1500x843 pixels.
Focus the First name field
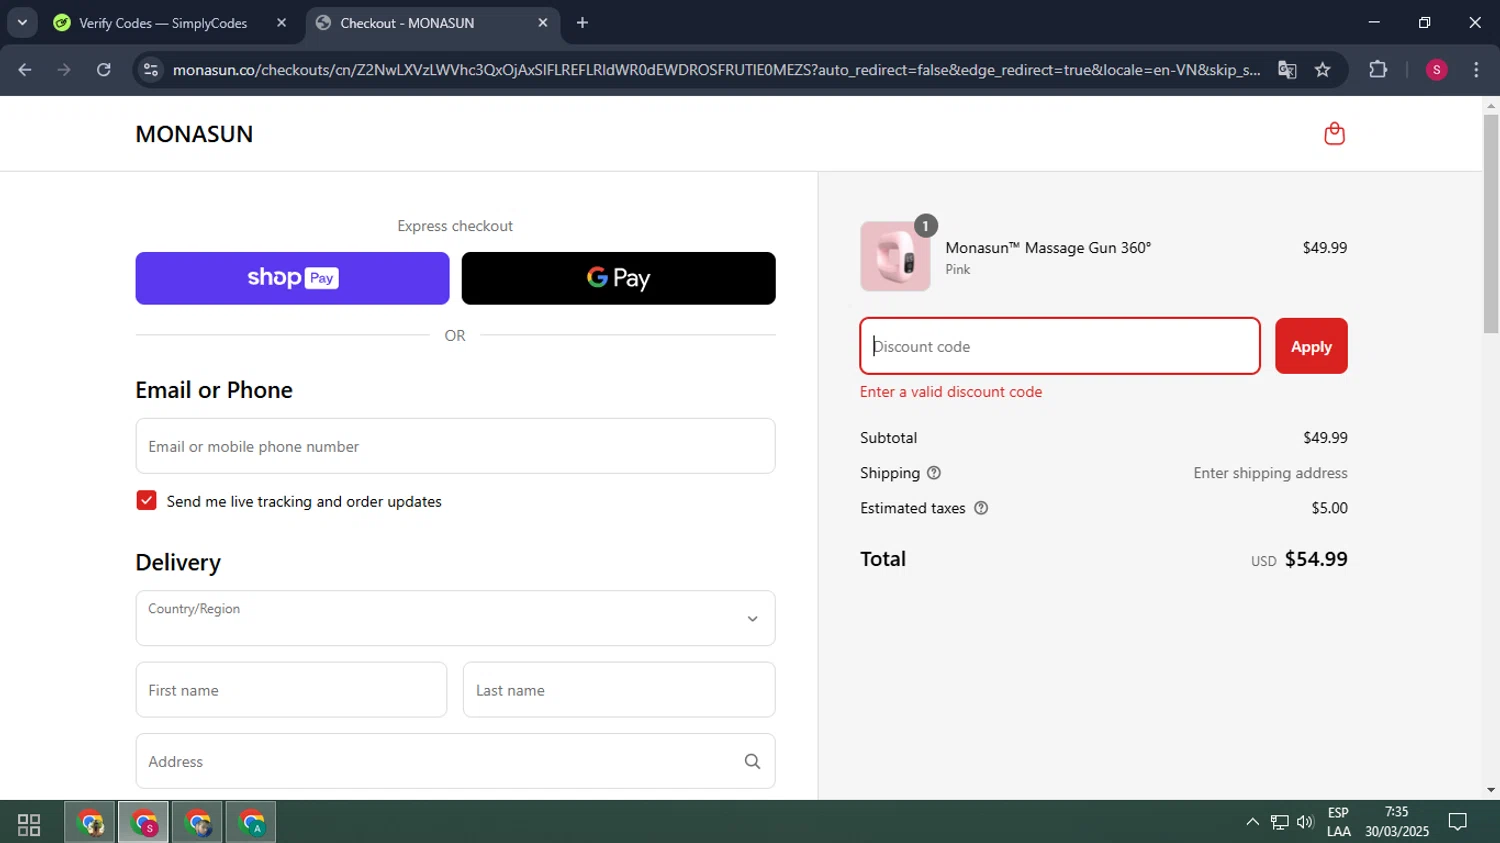point(291,690)
